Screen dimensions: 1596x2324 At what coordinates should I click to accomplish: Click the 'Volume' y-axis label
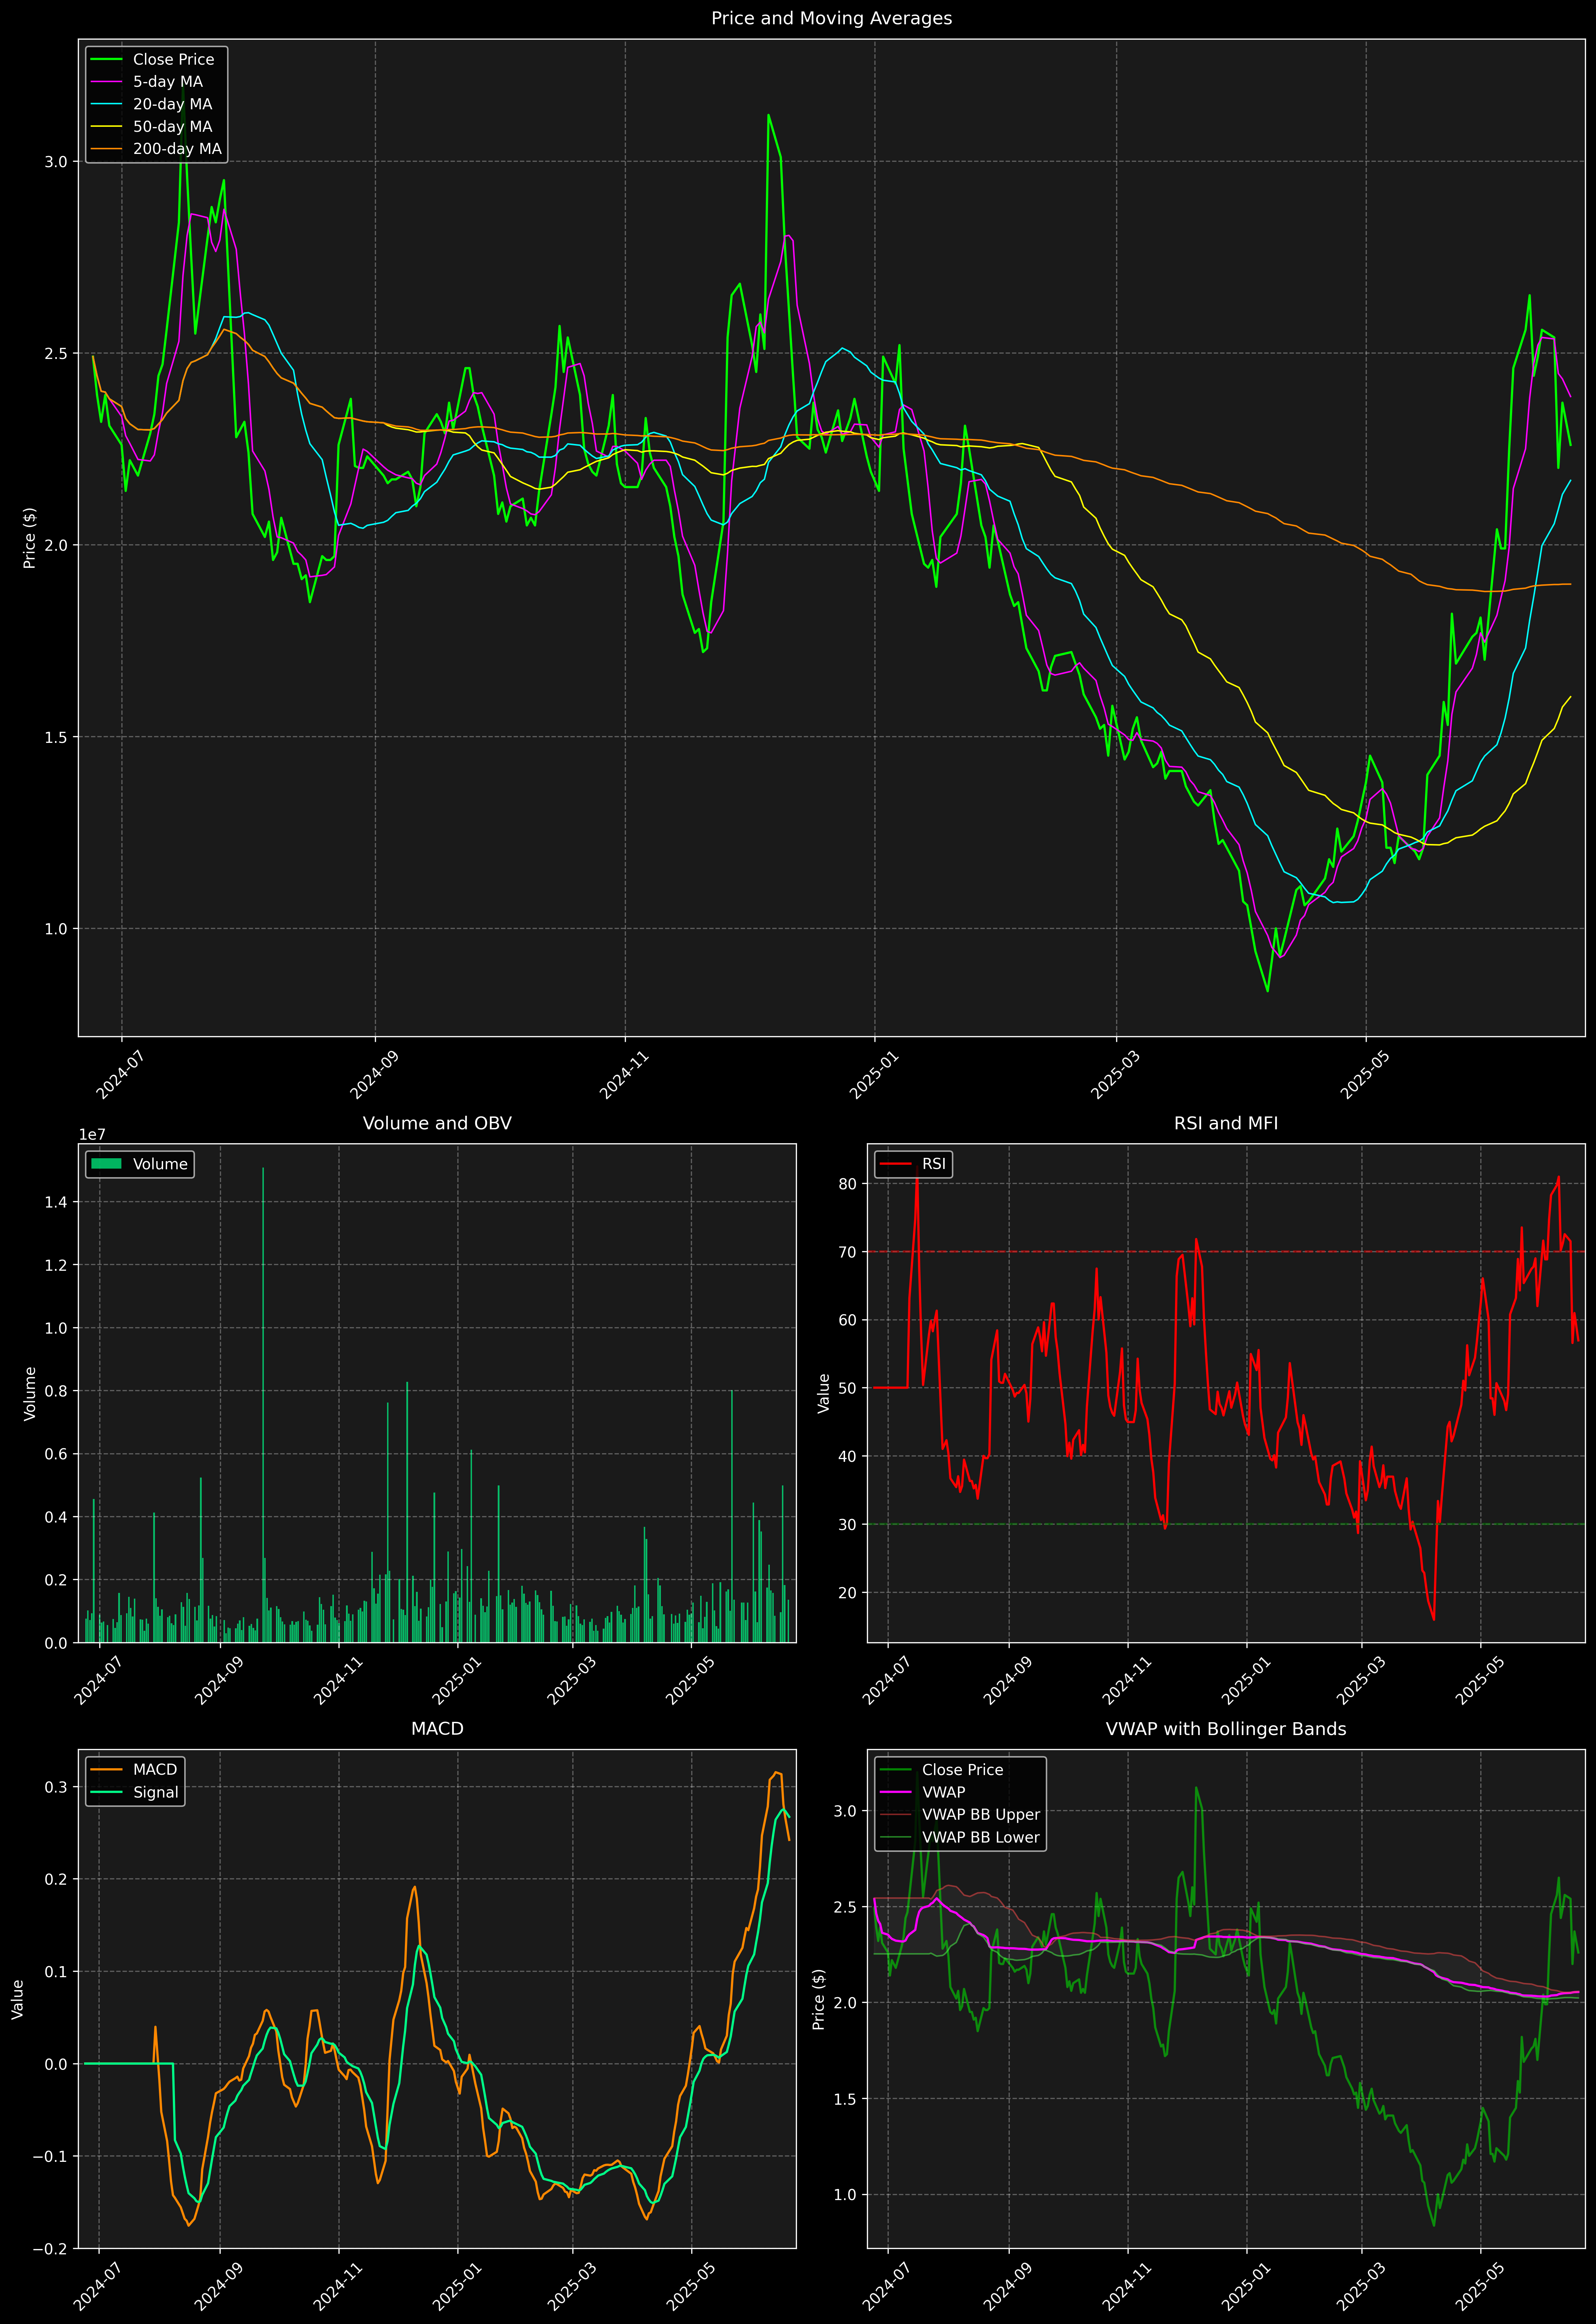(x=30, y=1393)
